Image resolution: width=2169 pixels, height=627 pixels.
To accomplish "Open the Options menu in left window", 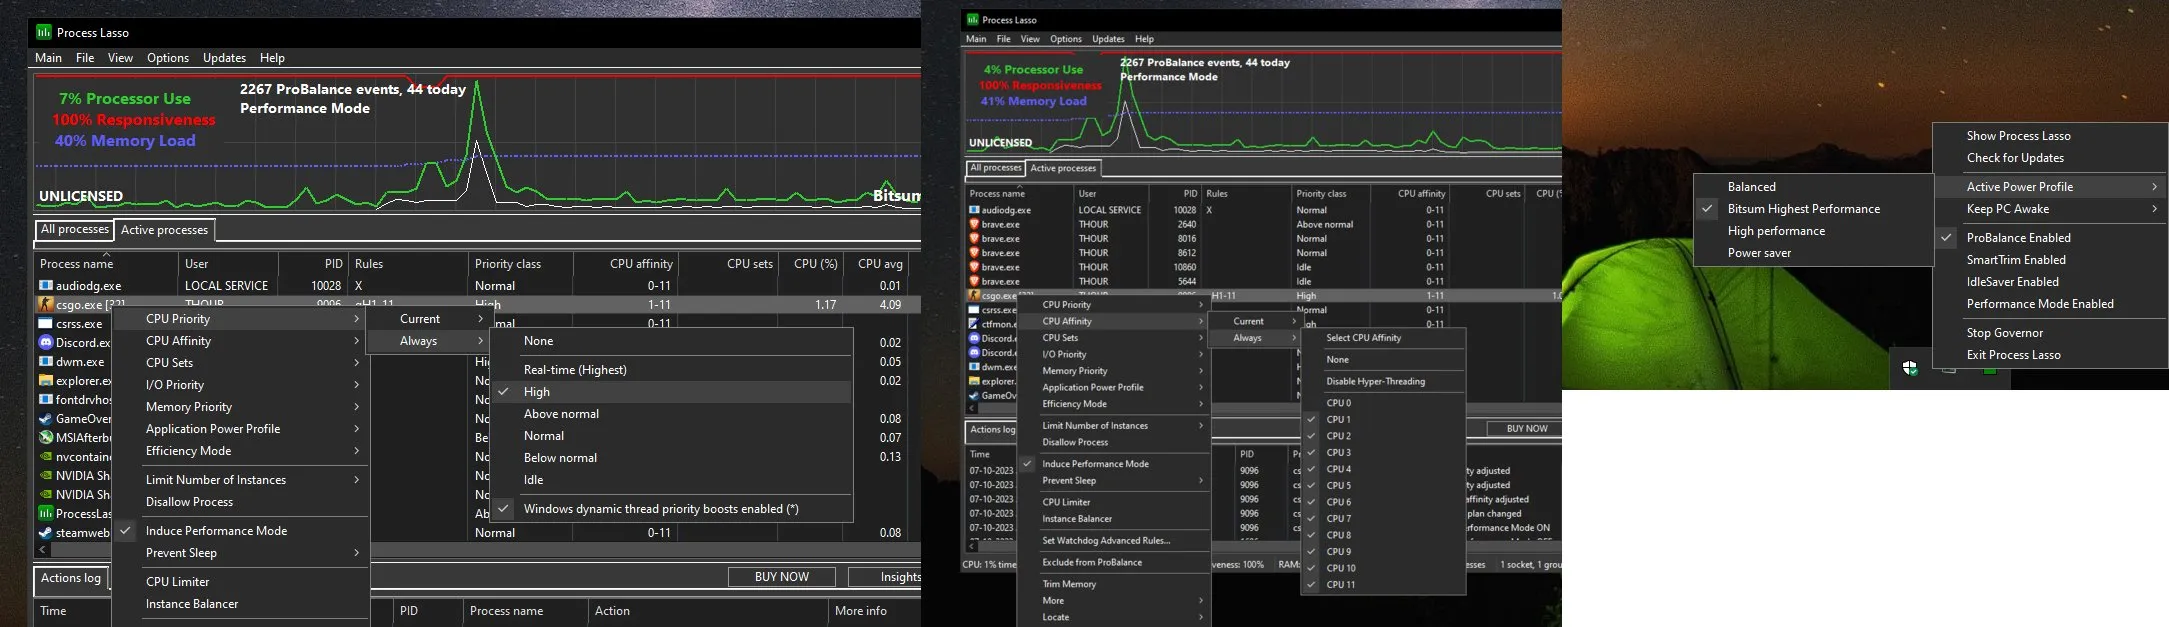I will (168, 58).
